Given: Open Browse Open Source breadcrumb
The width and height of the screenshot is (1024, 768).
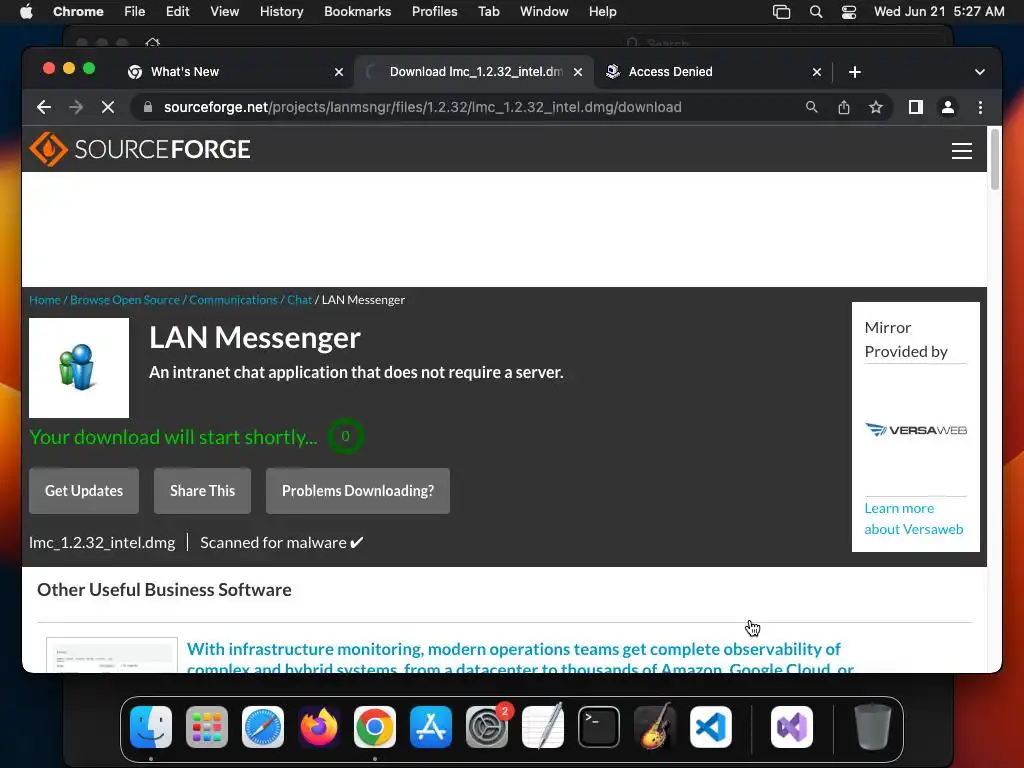Looking at the screenshot, I should [125, 300].
